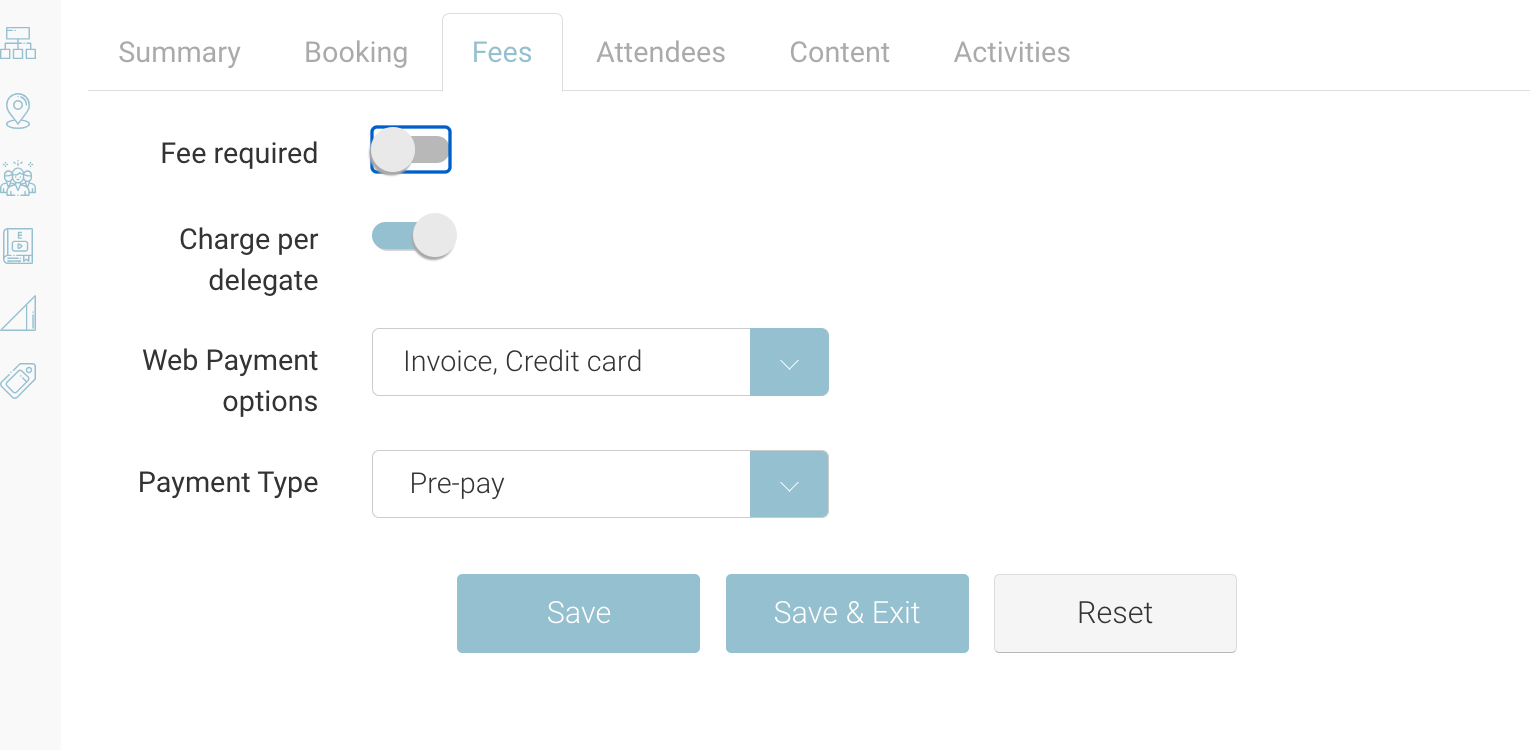Expand the Web Payment options dropdown arrow
This screenshot has height=750, width=1530.
click(x=789, y=362)
